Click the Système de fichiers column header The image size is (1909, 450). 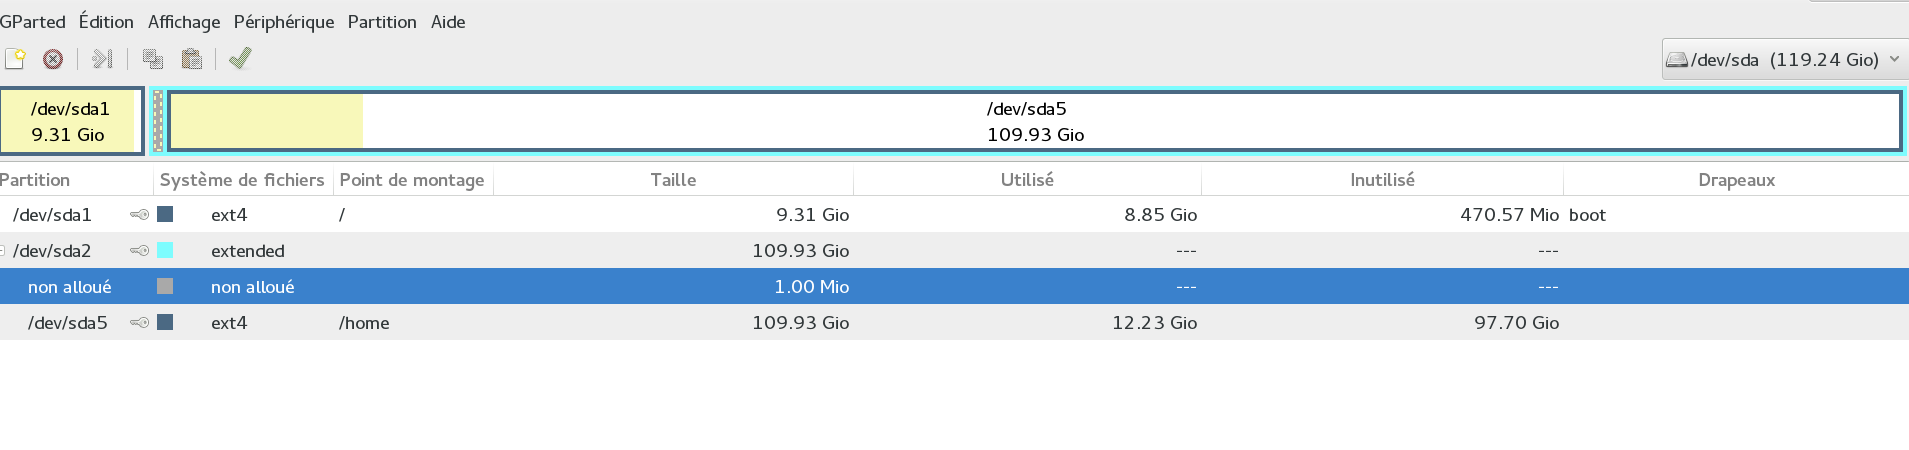242,180
